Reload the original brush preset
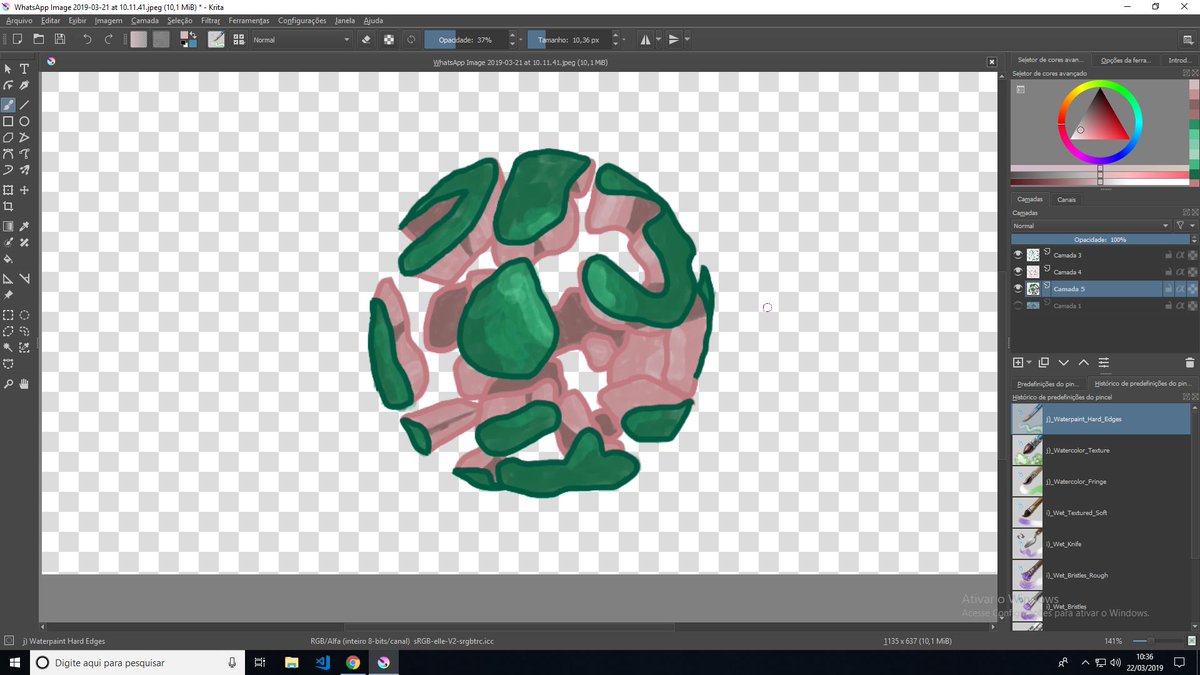 click(411, 40)
